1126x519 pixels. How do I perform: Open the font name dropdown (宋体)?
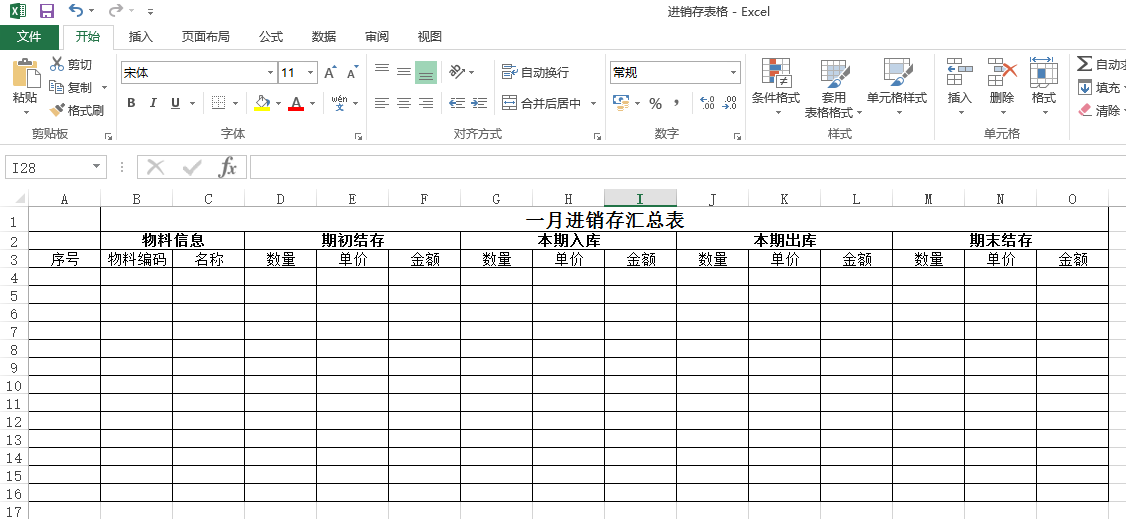(270, 73)
